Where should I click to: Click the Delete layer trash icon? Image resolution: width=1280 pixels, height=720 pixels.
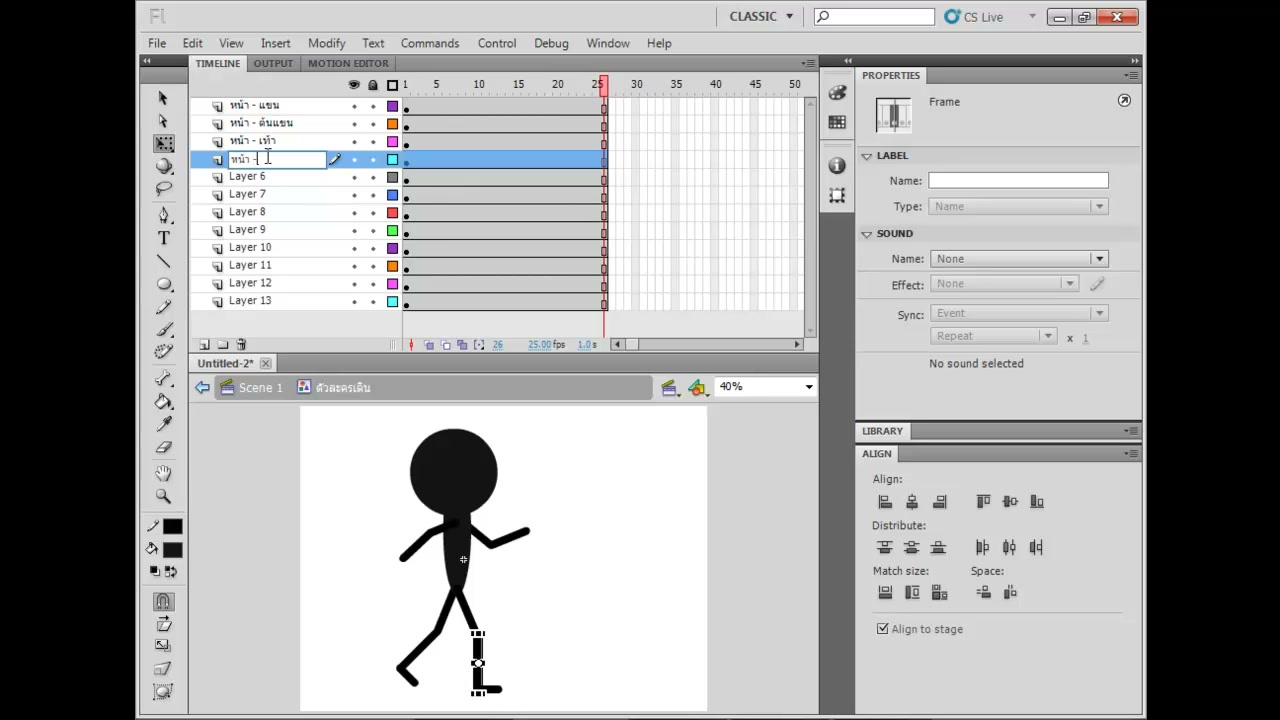241,345
